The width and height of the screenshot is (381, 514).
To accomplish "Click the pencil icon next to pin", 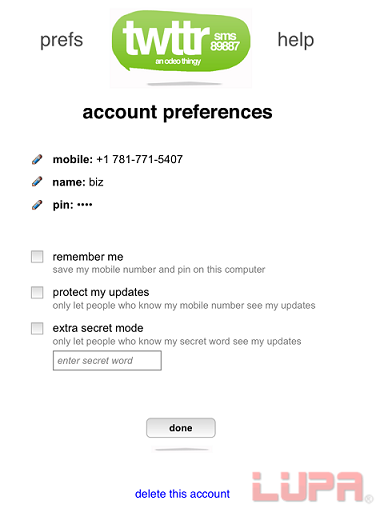I will pos(37,205).
